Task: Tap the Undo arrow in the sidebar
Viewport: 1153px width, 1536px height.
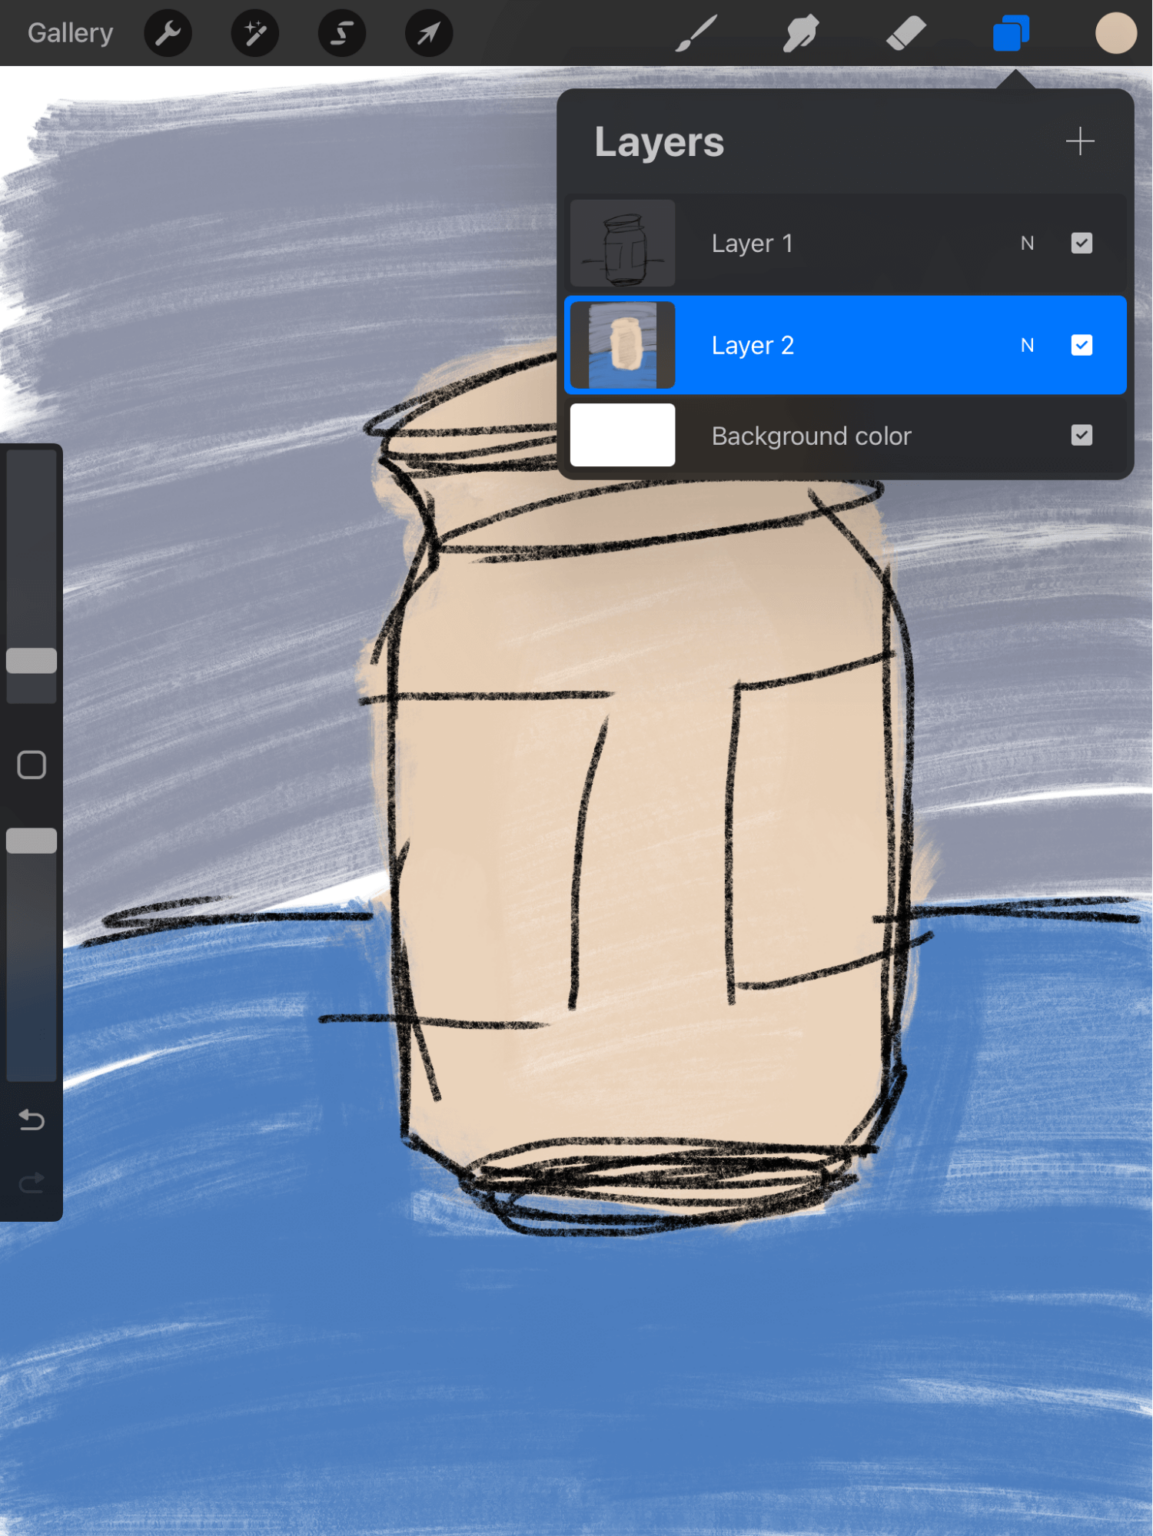Action: pyautogui.click(x=31, y=1120)
